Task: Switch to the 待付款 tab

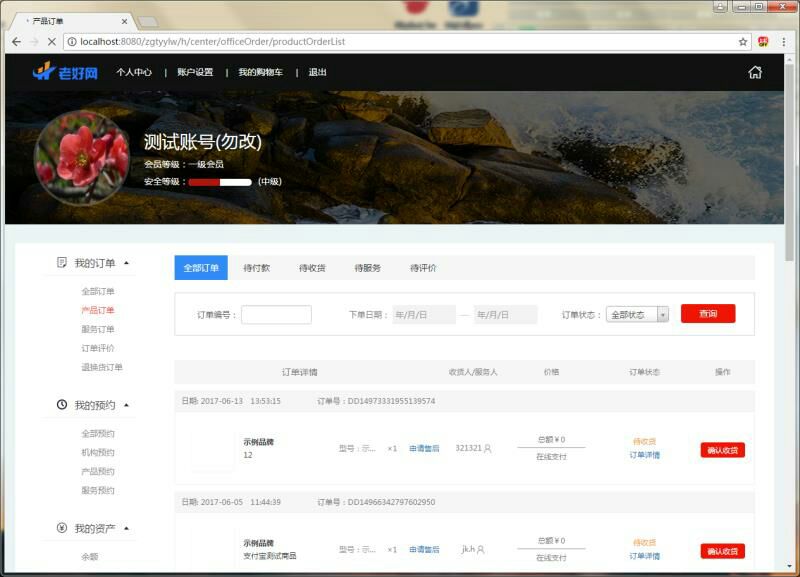Action: click(x=257, y=268)
